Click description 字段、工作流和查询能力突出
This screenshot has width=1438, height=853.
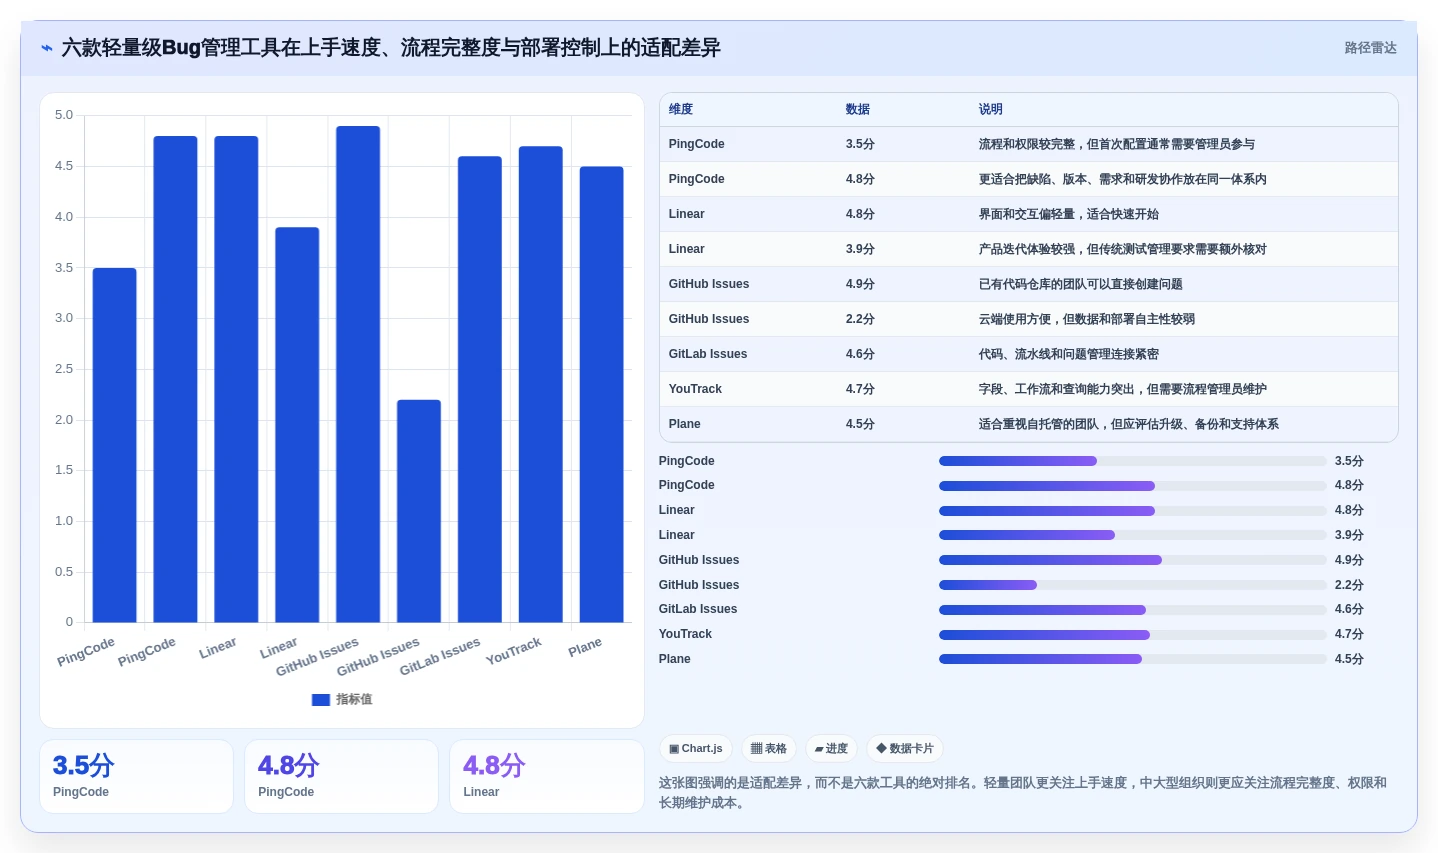[x=1123, y=389]
